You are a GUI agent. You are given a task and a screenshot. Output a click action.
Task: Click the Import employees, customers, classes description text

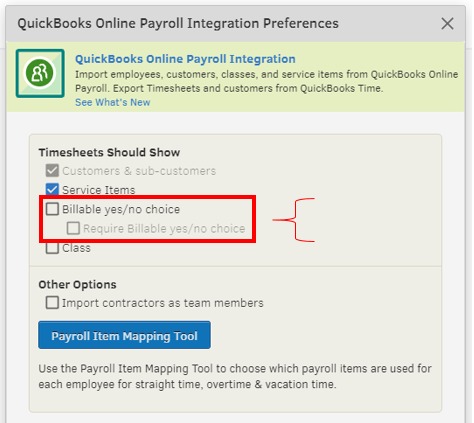point(266,81)
